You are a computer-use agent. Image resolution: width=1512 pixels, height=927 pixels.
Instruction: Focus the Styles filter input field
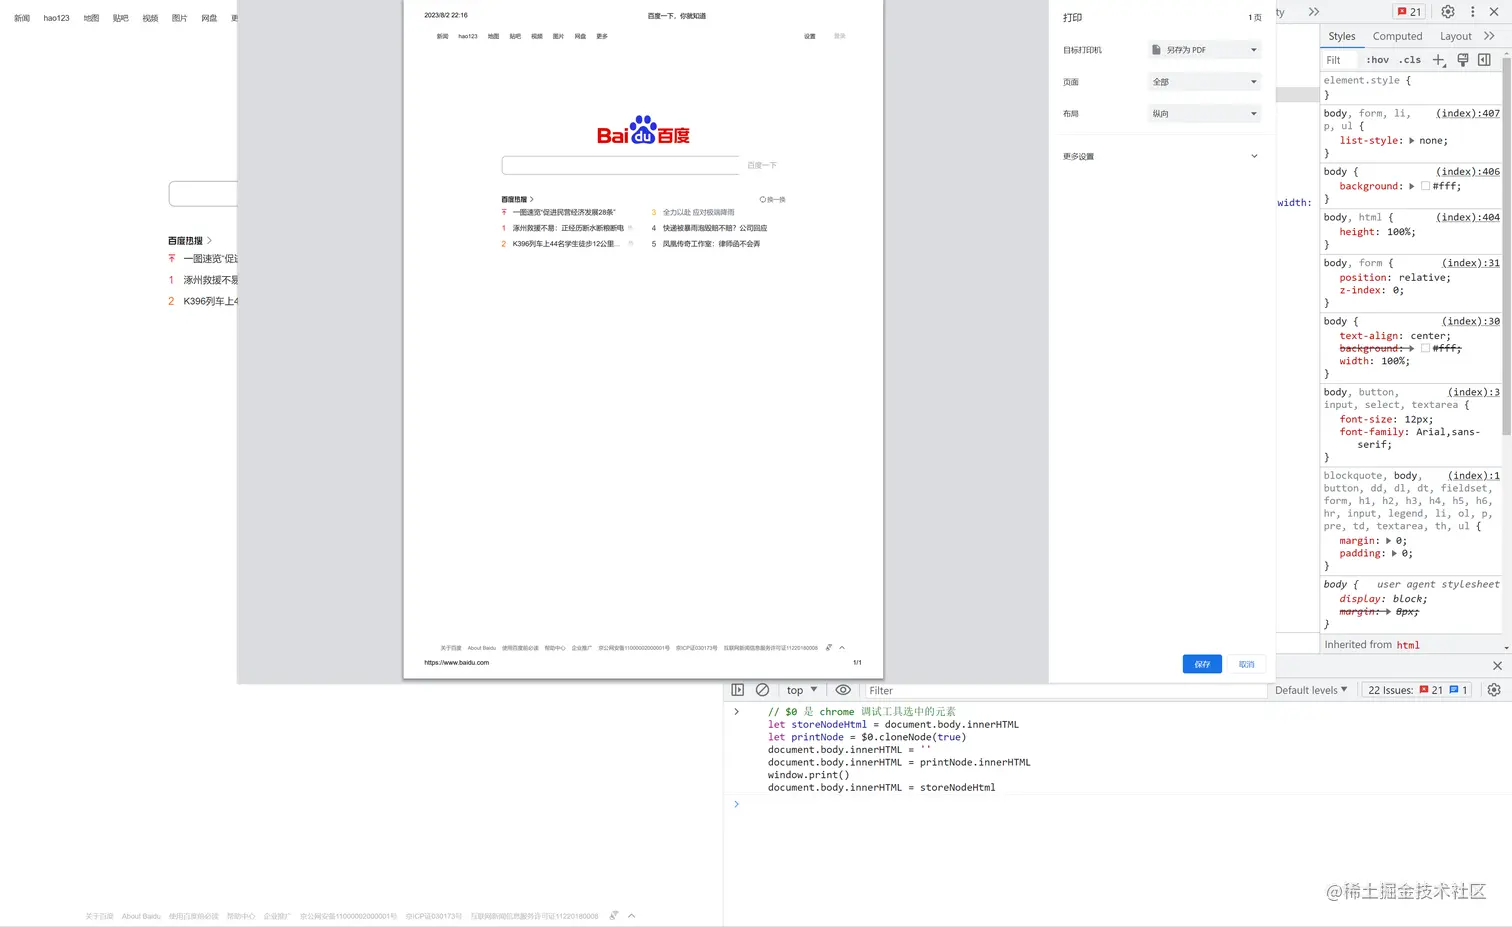tap(1340, 60)
